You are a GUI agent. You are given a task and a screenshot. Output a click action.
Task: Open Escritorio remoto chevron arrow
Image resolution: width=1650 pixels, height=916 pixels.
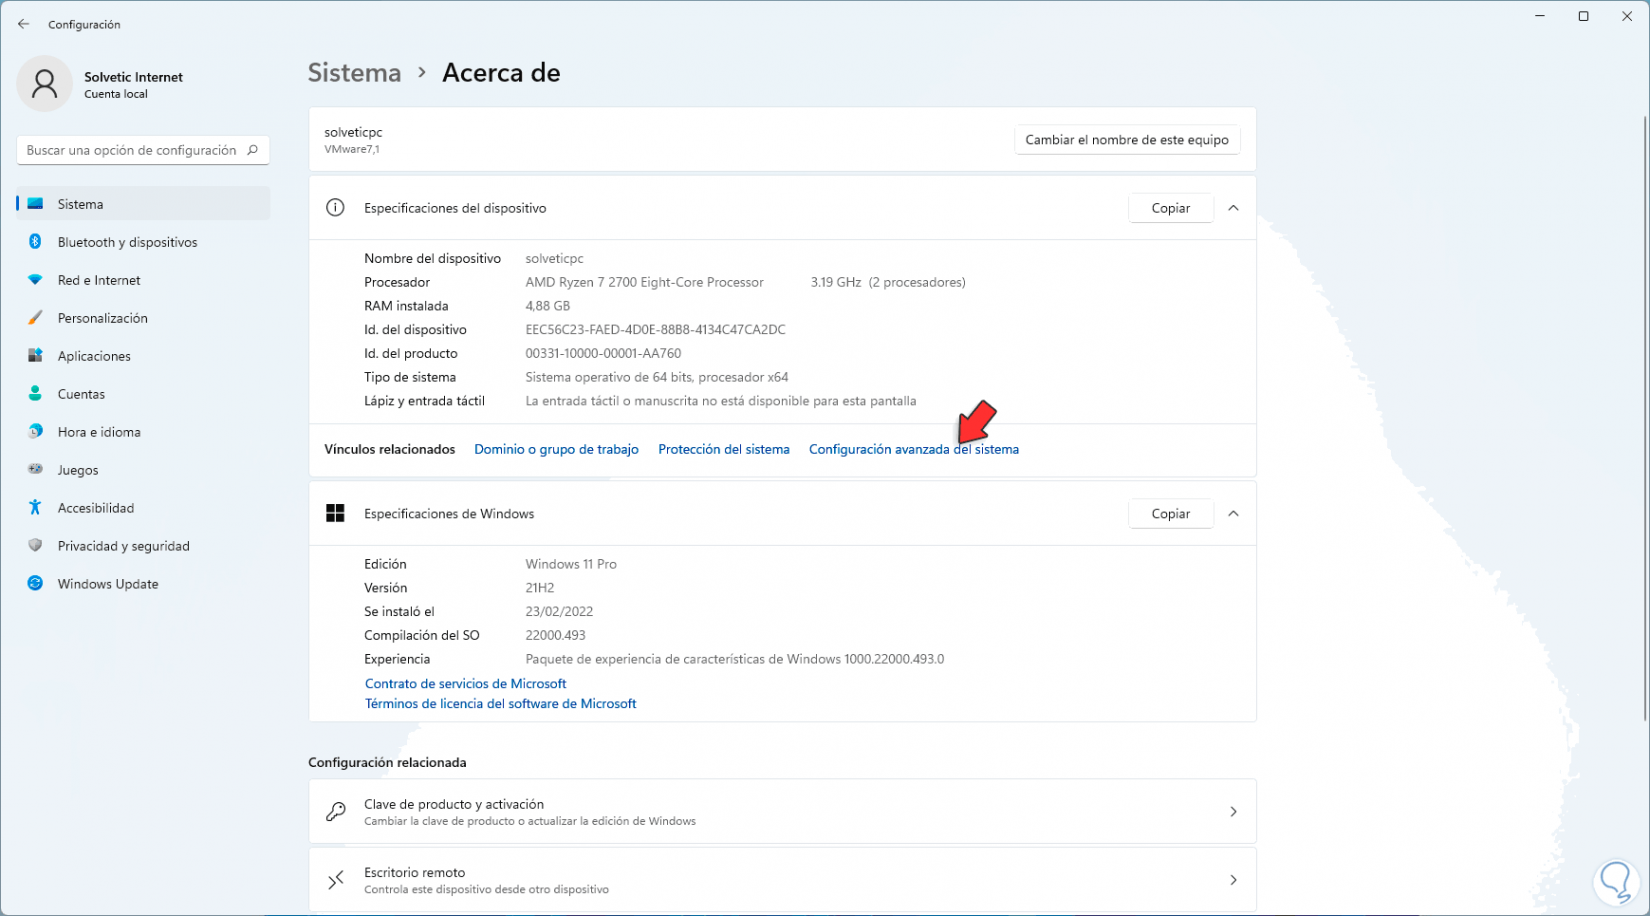[1233, 880]
